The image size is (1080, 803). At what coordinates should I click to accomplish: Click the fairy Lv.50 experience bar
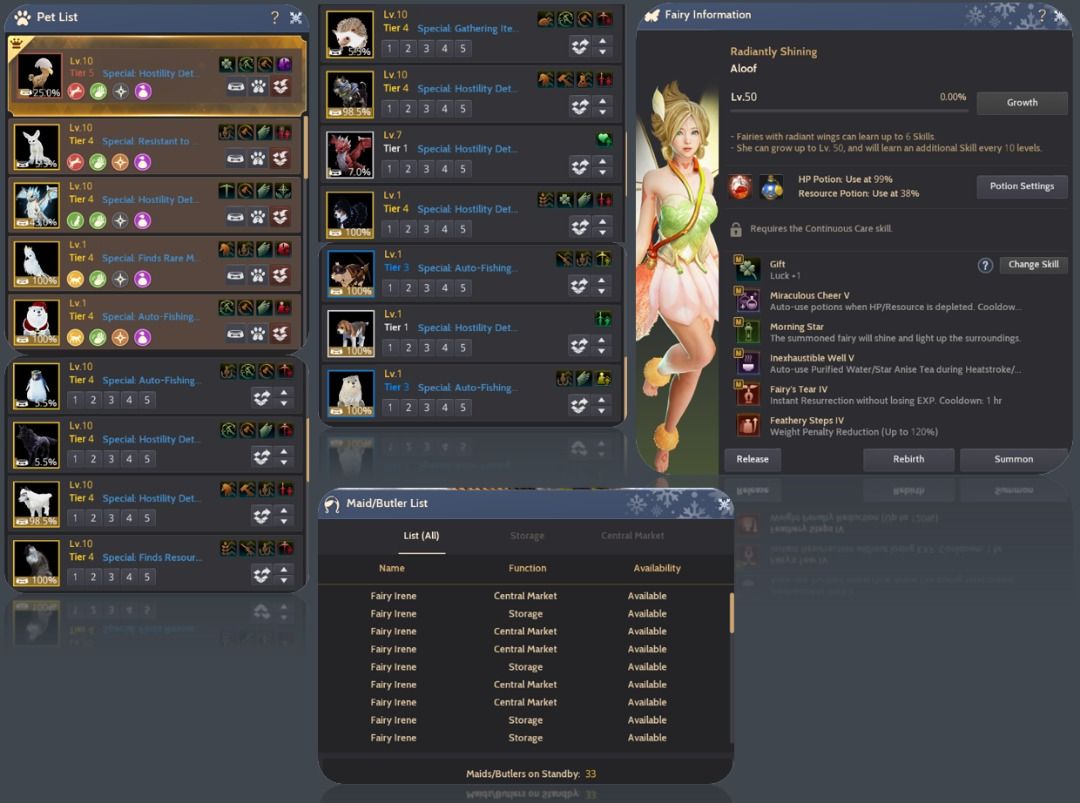(x=849, y=110)
